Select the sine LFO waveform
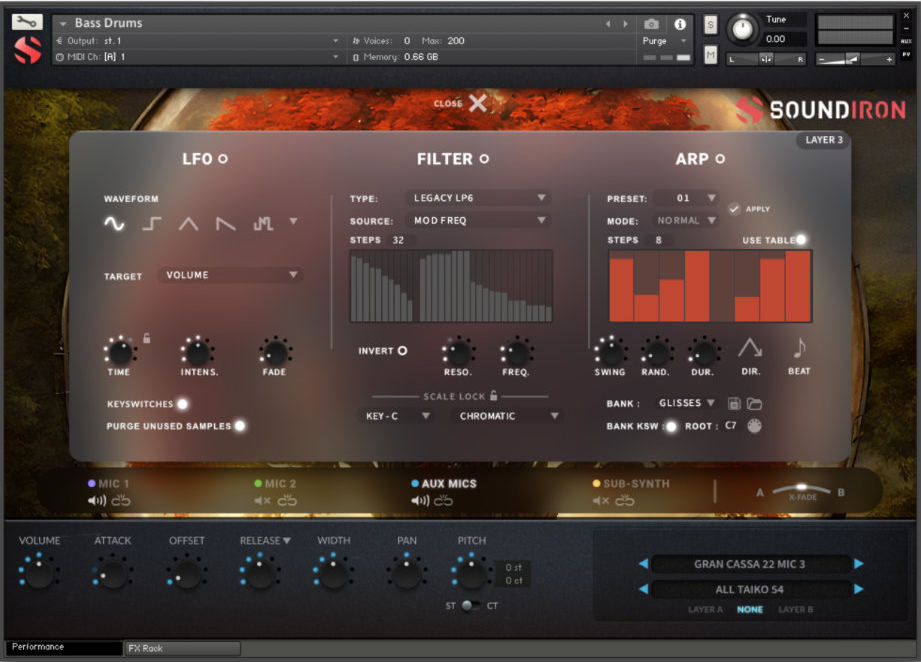This screenshot has width=921, height=662. [x=113, y=225]
